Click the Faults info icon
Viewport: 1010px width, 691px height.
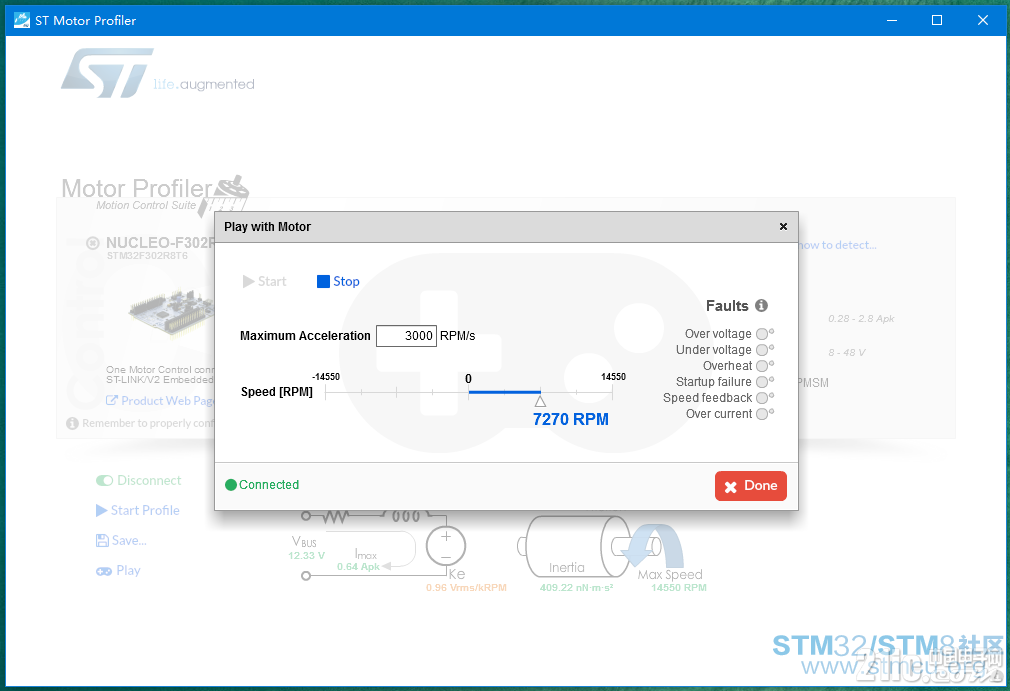pos(761,306)
